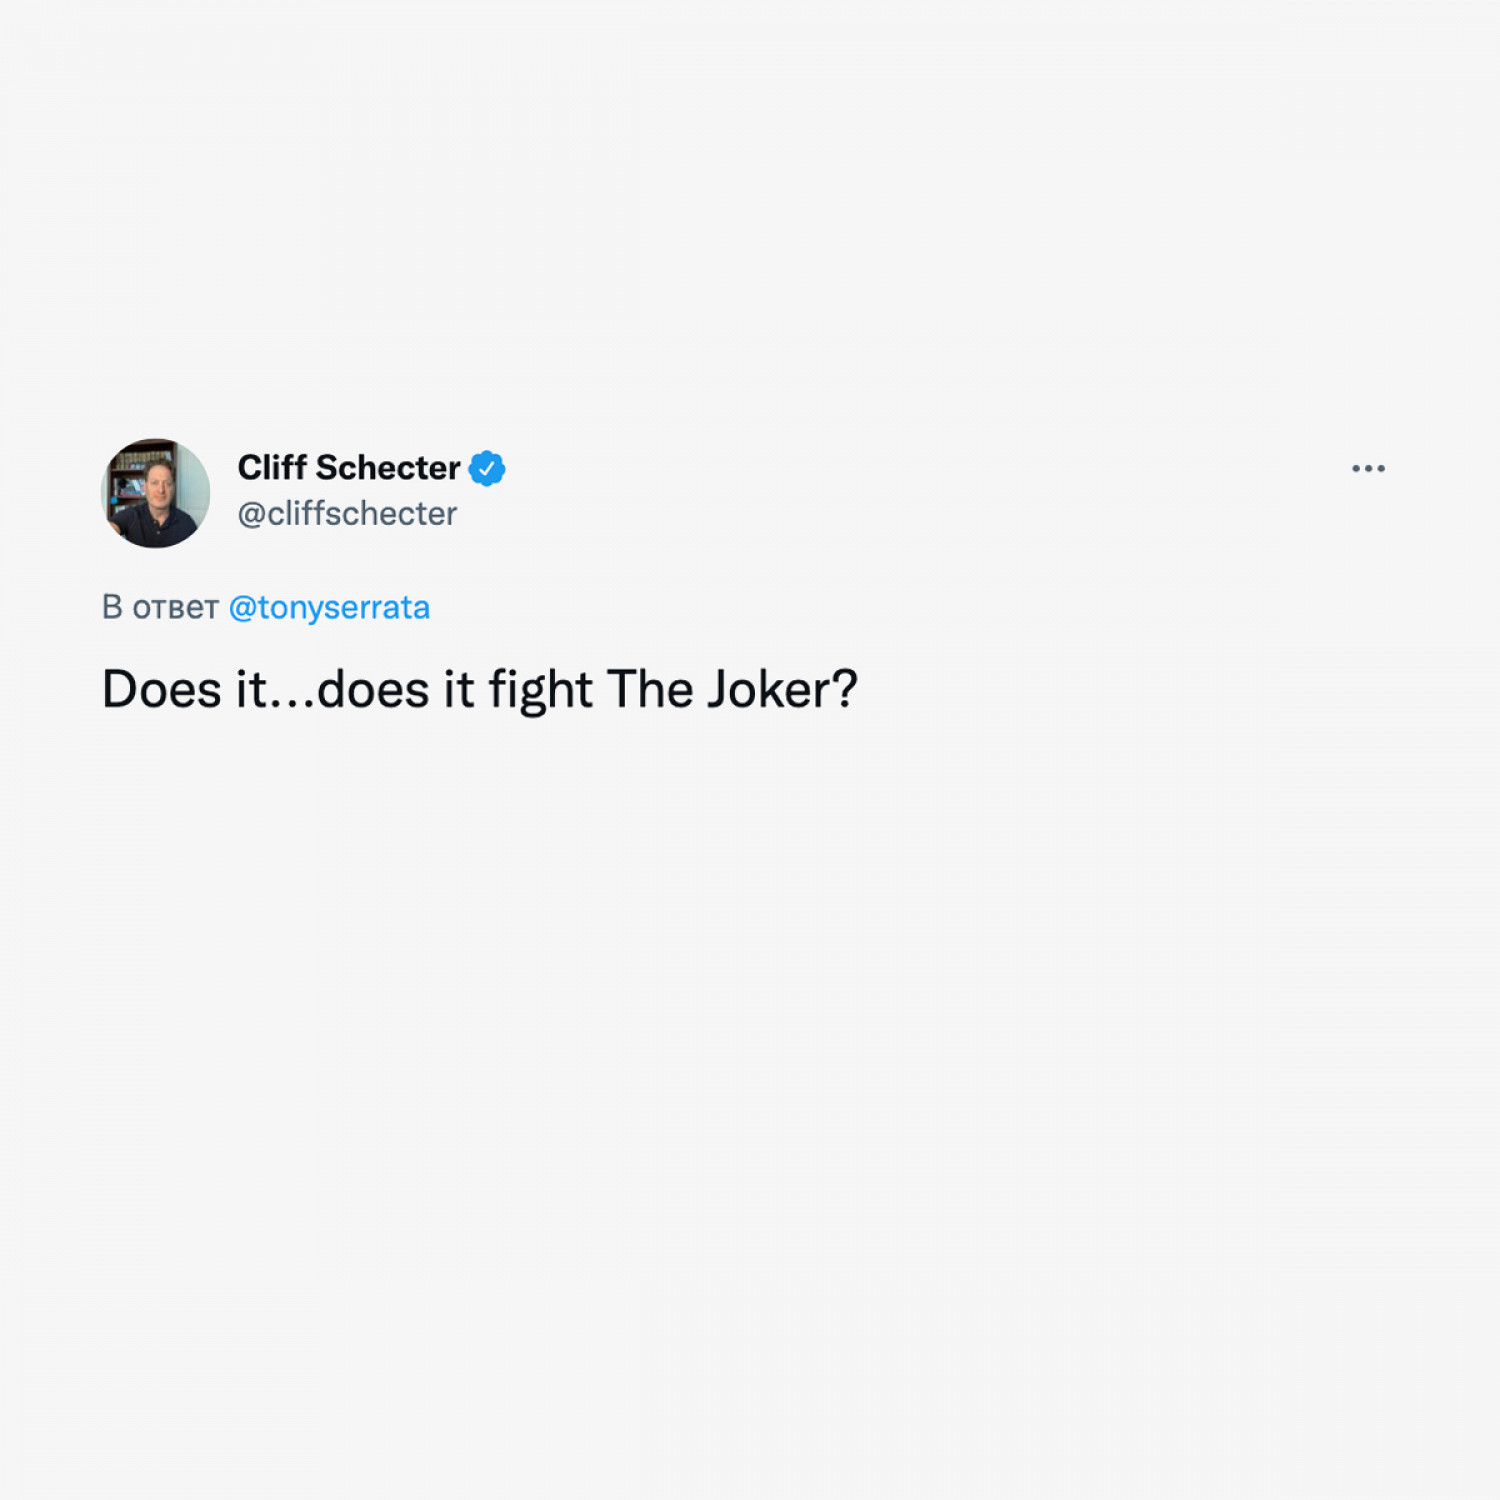Open the three-dot more options menu
The height and width of the screenshot is (1500, 1500).
click(x=1368, y=468)
